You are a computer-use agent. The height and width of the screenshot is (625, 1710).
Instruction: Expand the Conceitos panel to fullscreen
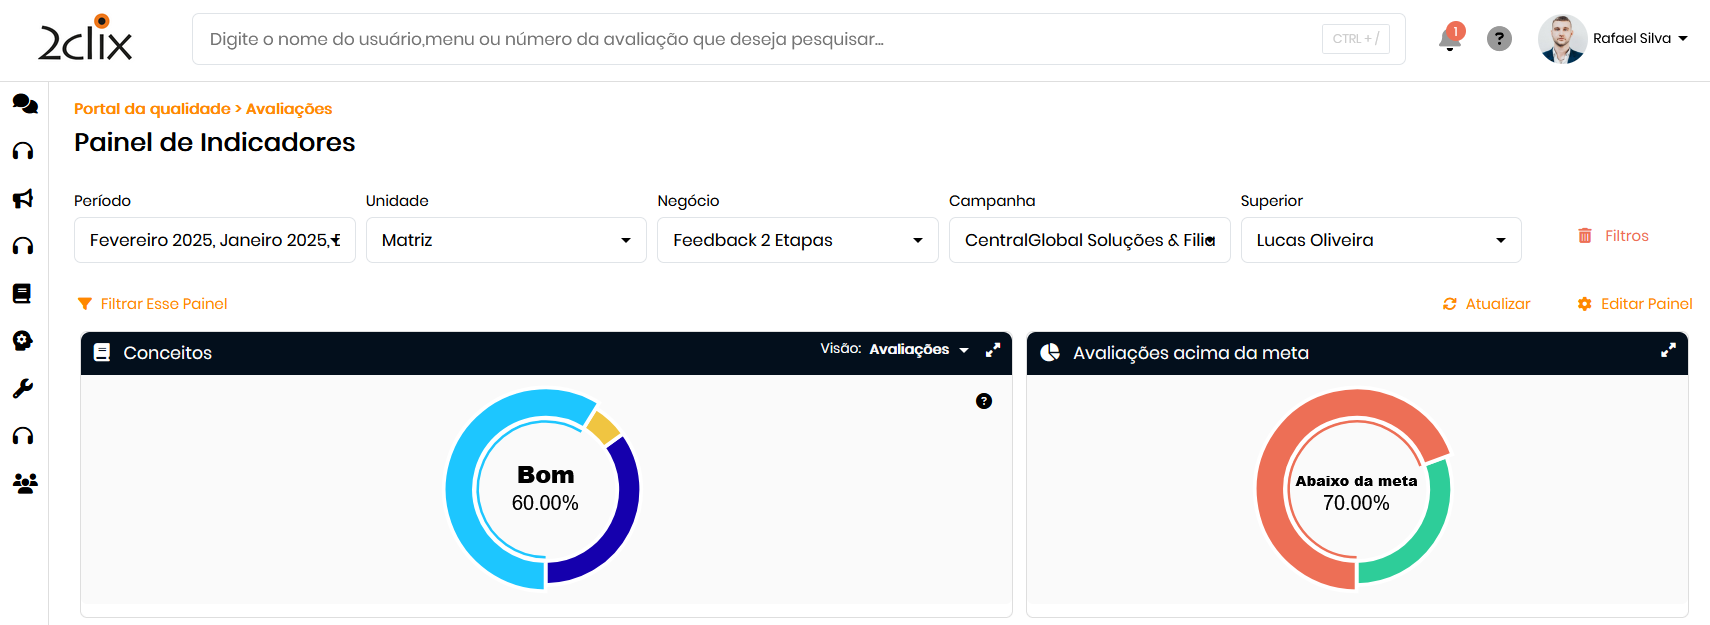pyautogui.click(x=993, y=350)
